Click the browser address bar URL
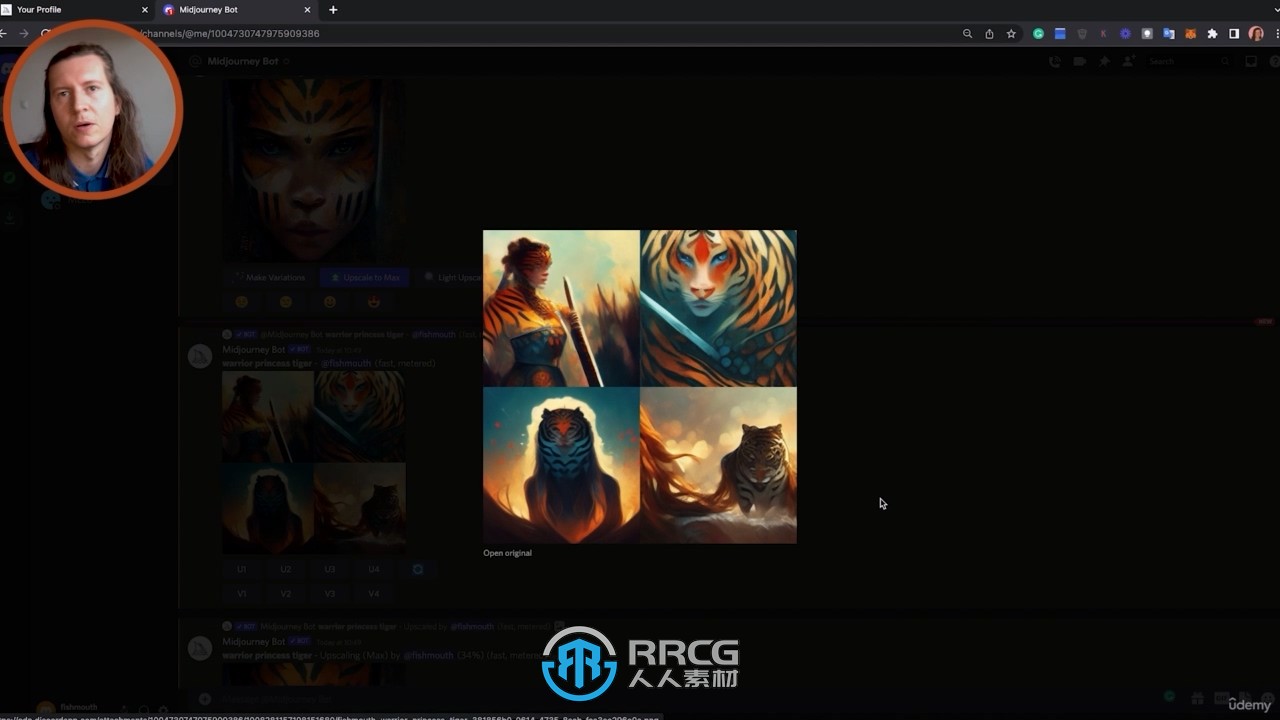The height and width of the screenshot is (720, 1280). [230, 33]
